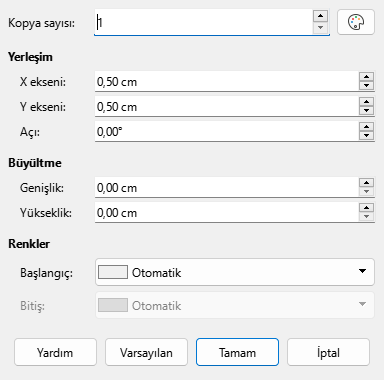Reset values with Varsayılan button
Viewport: 384px width, 380px height.
pyautogui.click(x=146, y=352)
